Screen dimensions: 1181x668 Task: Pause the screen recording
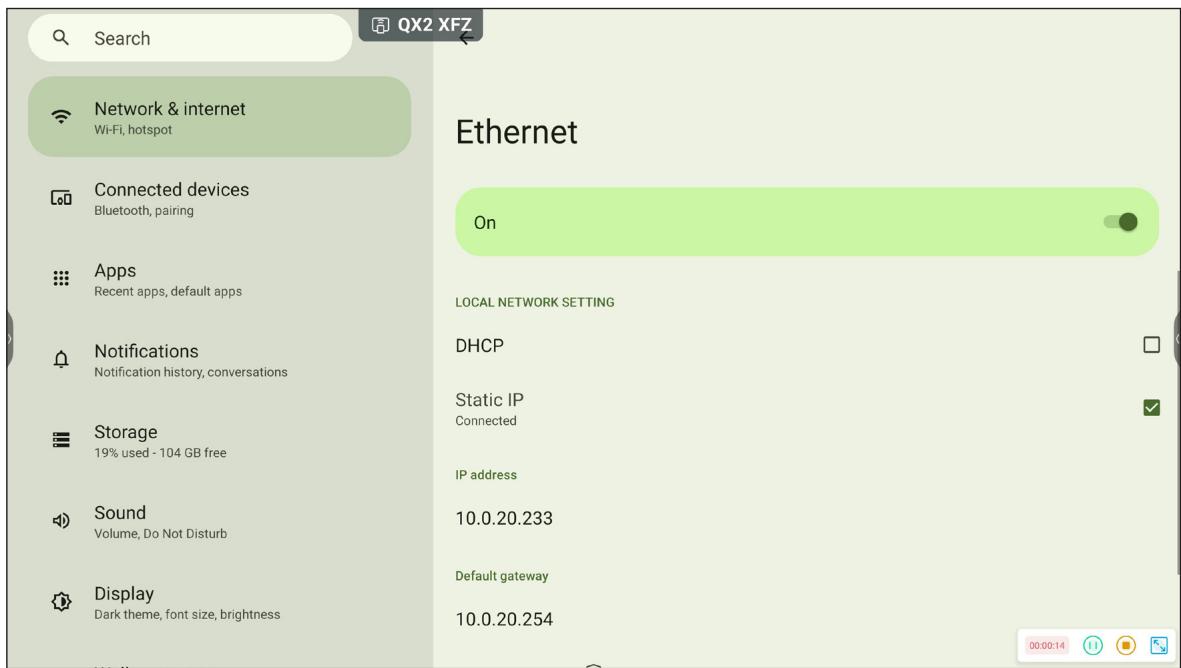pyautogui.click(x=1092, y=645)
